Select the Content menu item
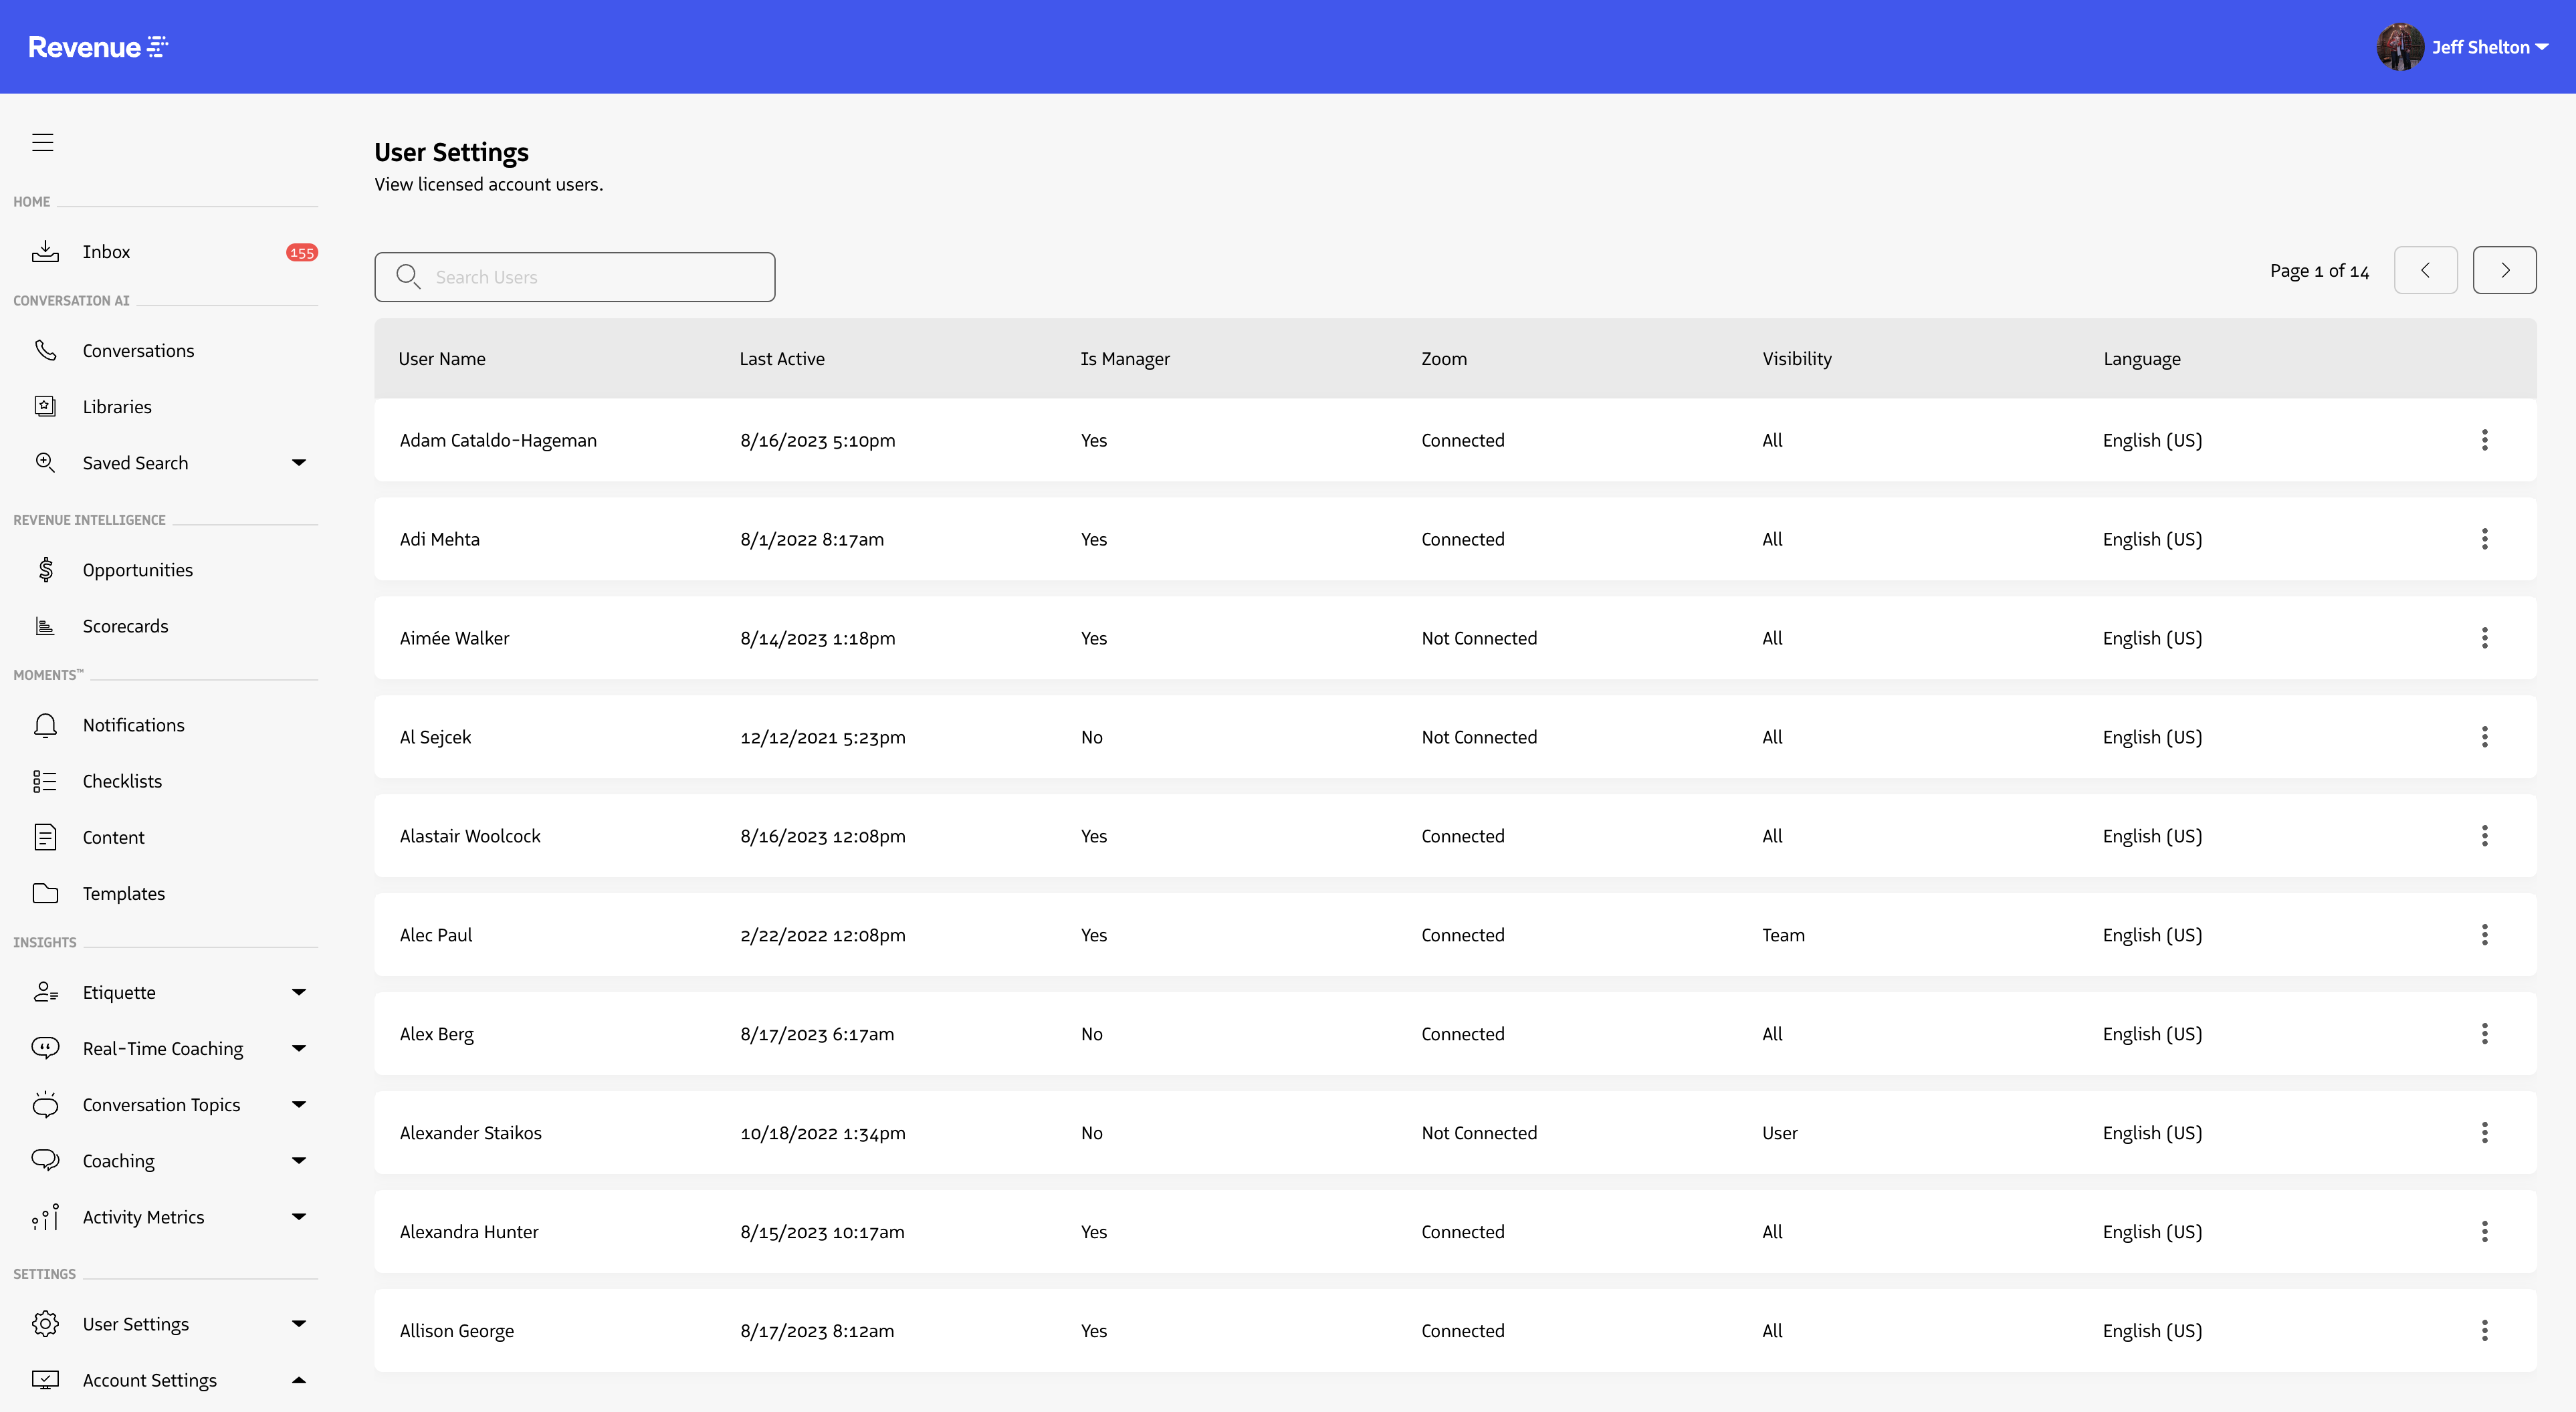This screenshot has height=1412, width=2576. [113, 837]
